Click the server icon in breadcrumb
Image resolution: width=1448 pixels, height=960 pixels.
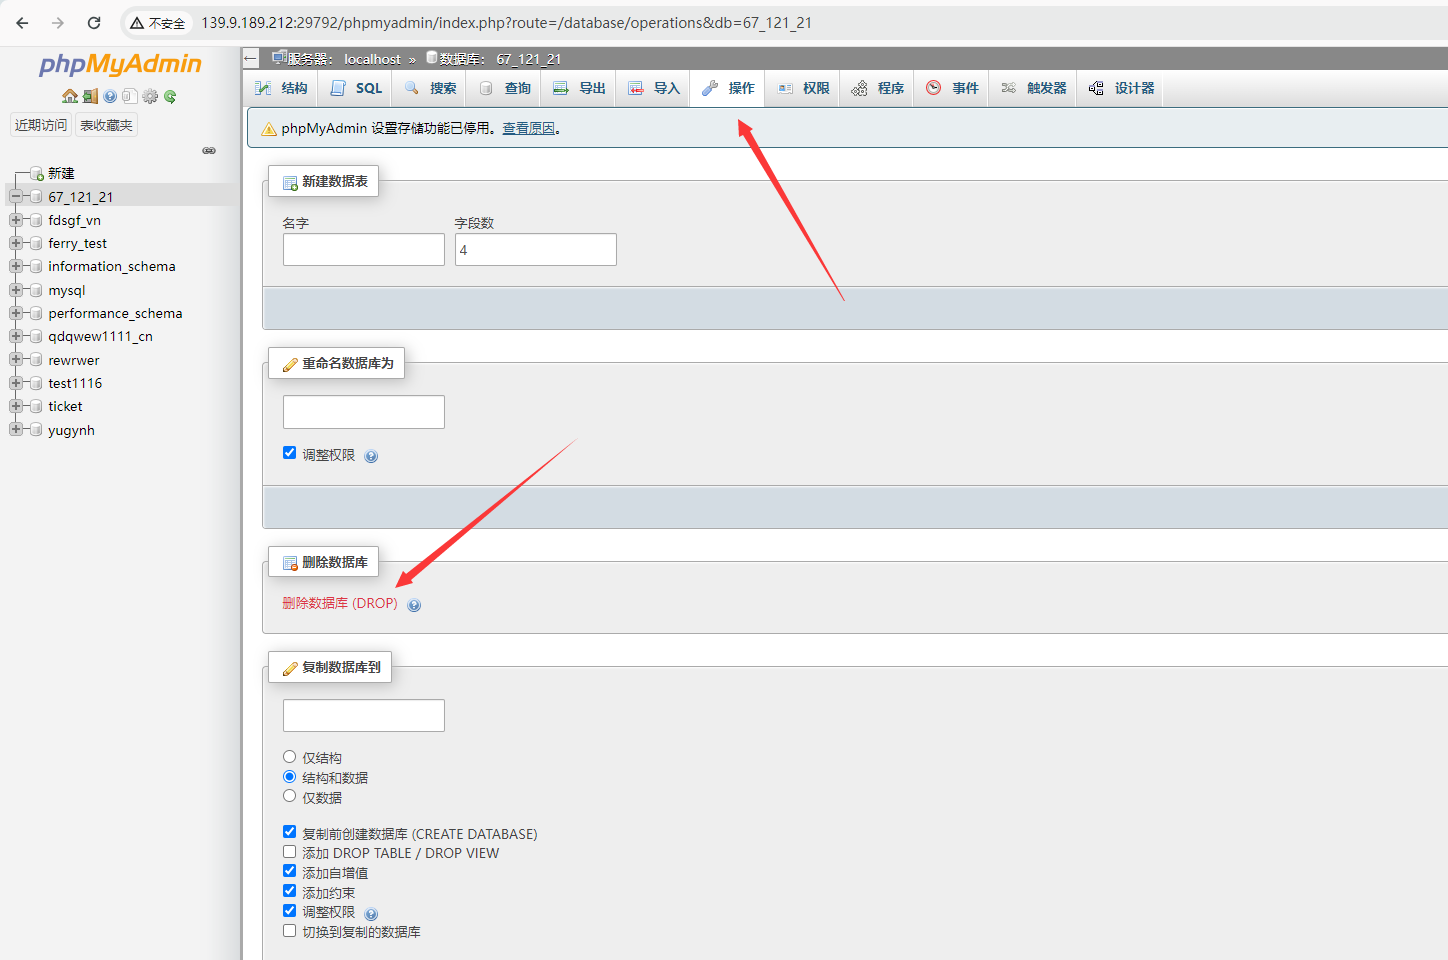click(x=280, y=58)
